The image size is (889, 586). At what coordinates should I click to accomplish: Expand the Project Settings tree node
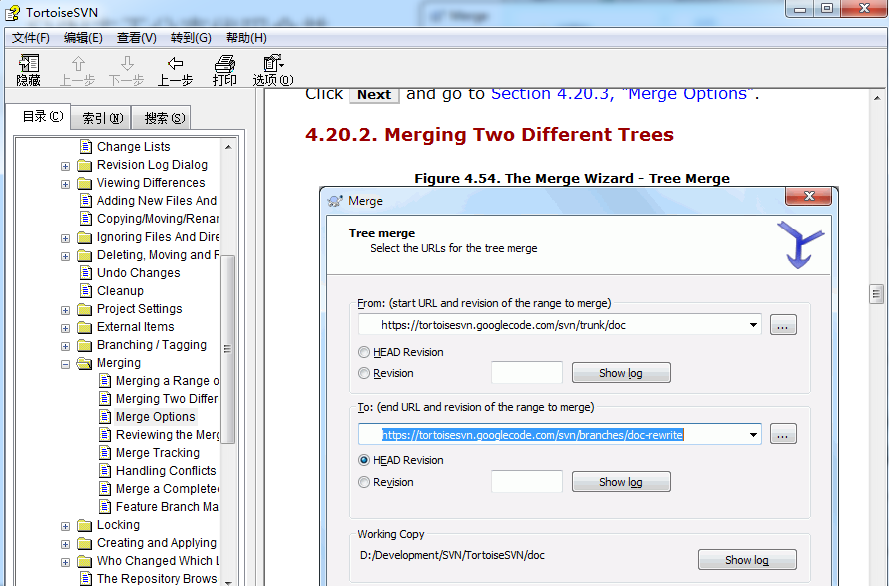[x=65, y=310]
